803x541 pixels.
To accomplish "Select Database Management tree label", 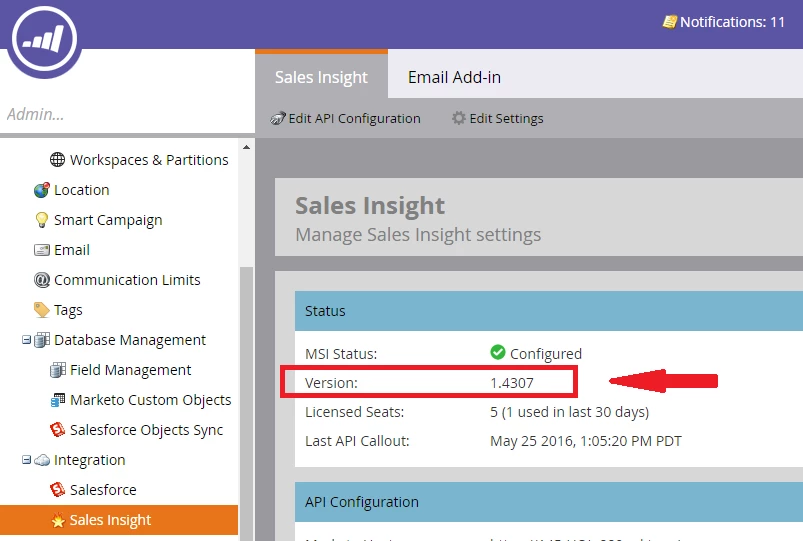I will click(130, 340).
